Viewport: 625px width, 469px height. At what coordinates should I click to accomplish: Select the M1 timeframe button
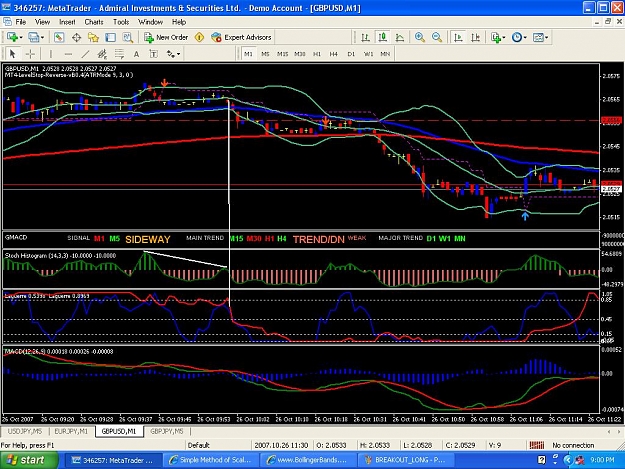[248, 54]
